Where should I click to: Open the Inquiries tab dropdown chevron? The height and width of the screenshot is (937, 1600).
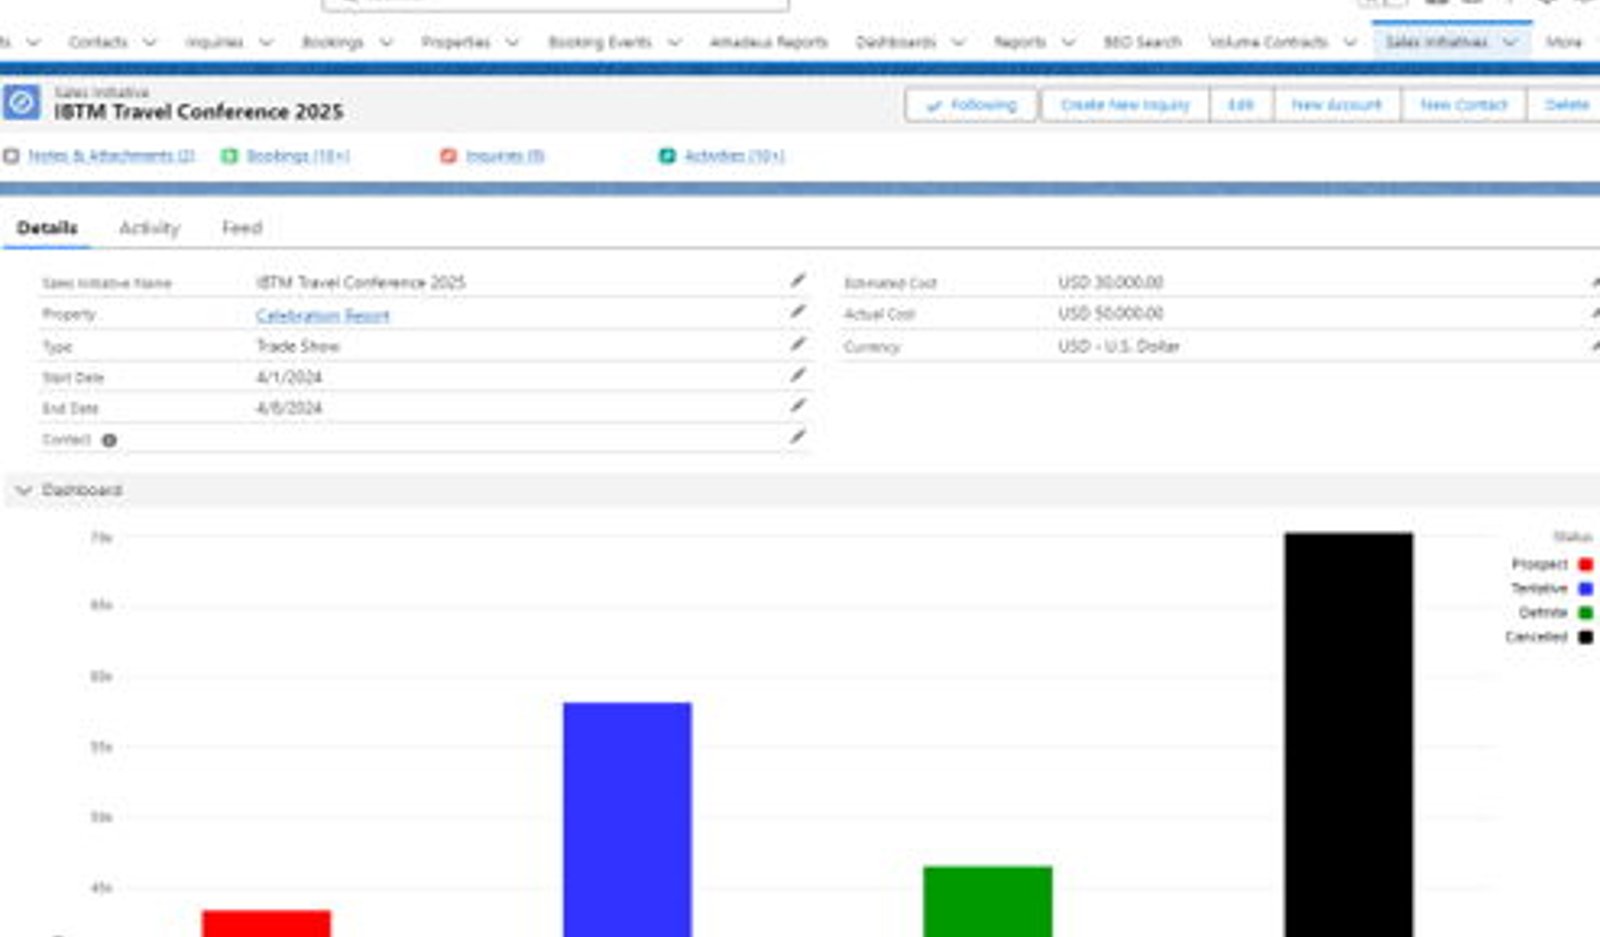[x=266, y=42]
